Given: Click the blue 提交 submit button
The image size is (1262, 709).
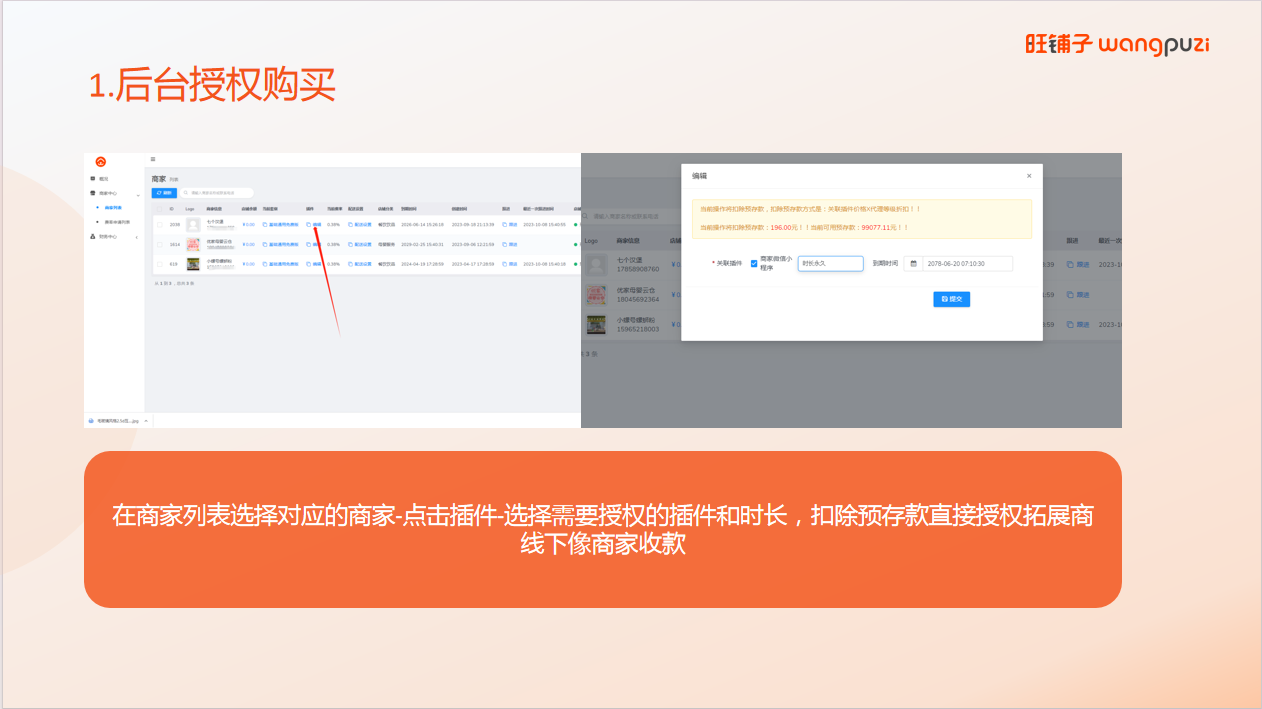Looking at the screenshot, I should coord(952,299).
